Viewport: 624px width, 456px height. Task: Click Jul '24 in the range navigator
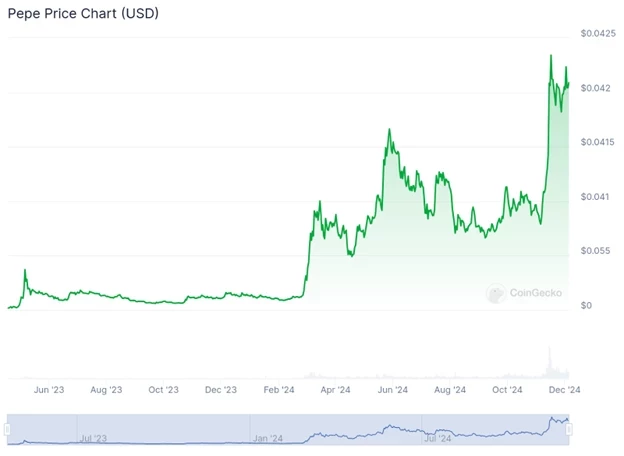coord(439,437)
